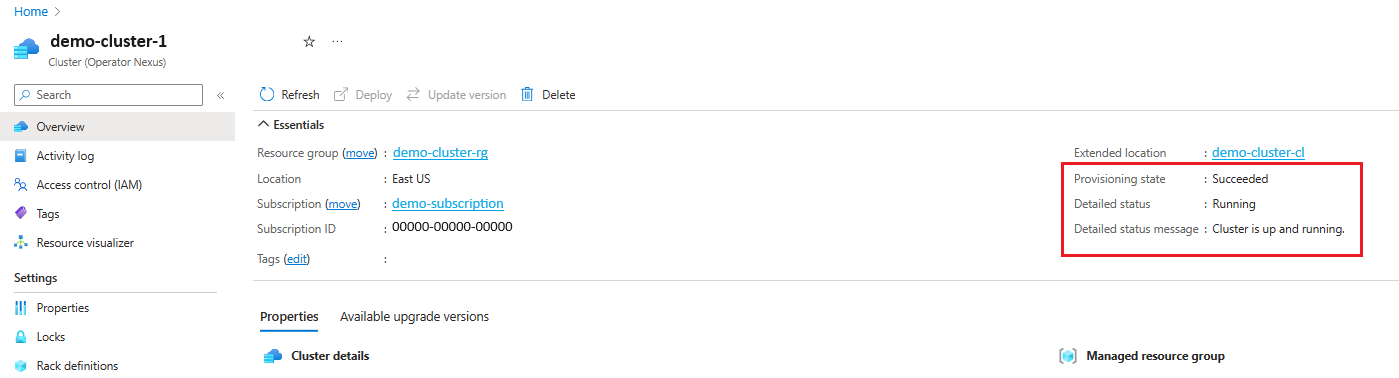1399x378 pixels.
Task: Favorite the cluster with the star icon
Action: pyautogui.click(x=309, y=42)
